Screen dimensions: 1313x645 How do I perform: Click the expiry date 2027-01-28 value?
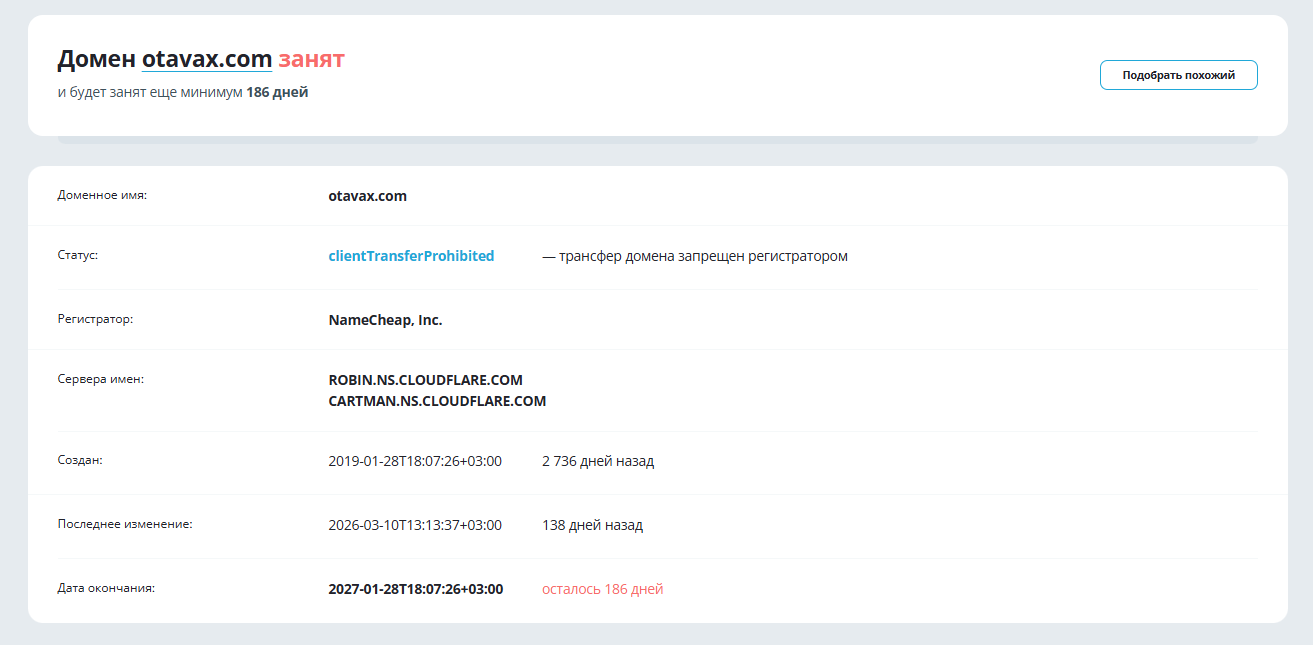(x=416, y=589)
